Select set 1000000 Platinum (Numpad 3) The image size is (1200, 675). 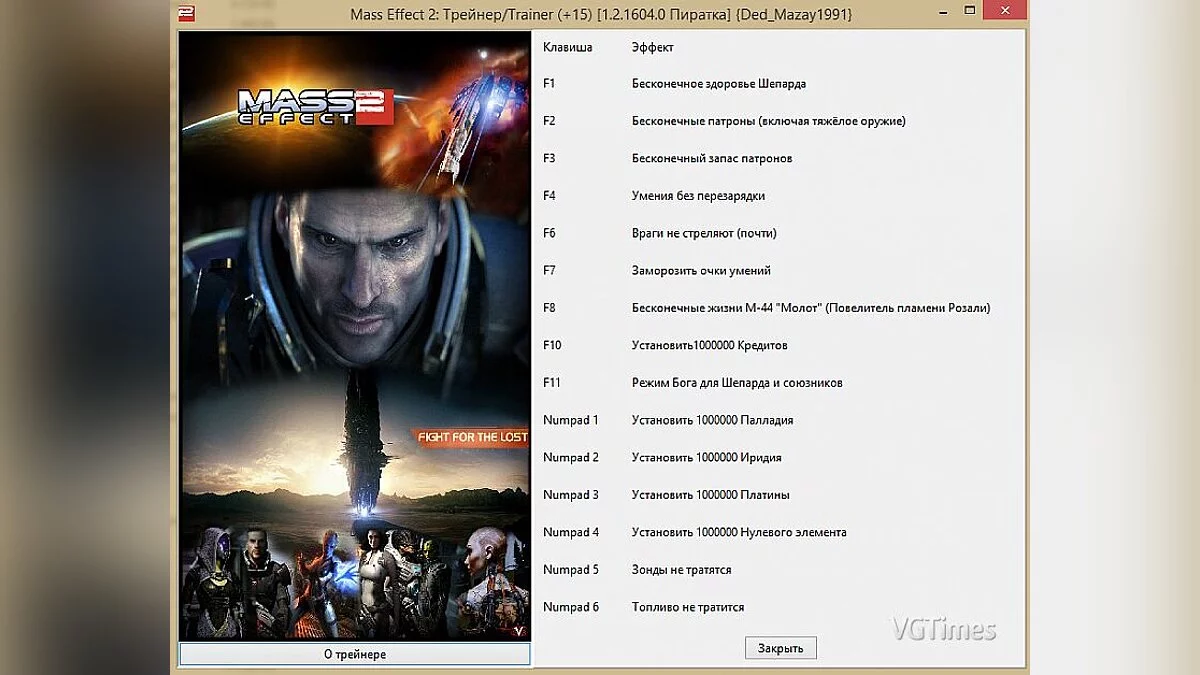coord(710,494)
